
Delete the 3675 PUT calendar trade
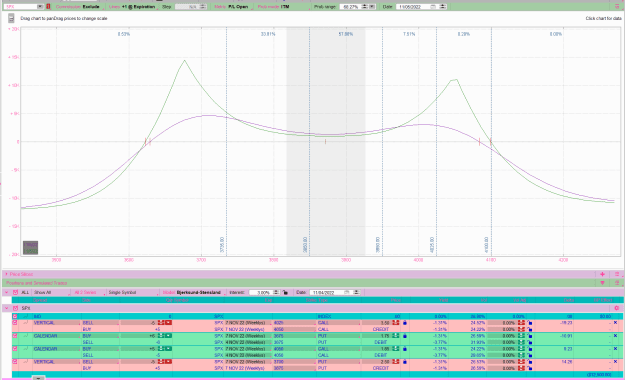coord(615,336)
